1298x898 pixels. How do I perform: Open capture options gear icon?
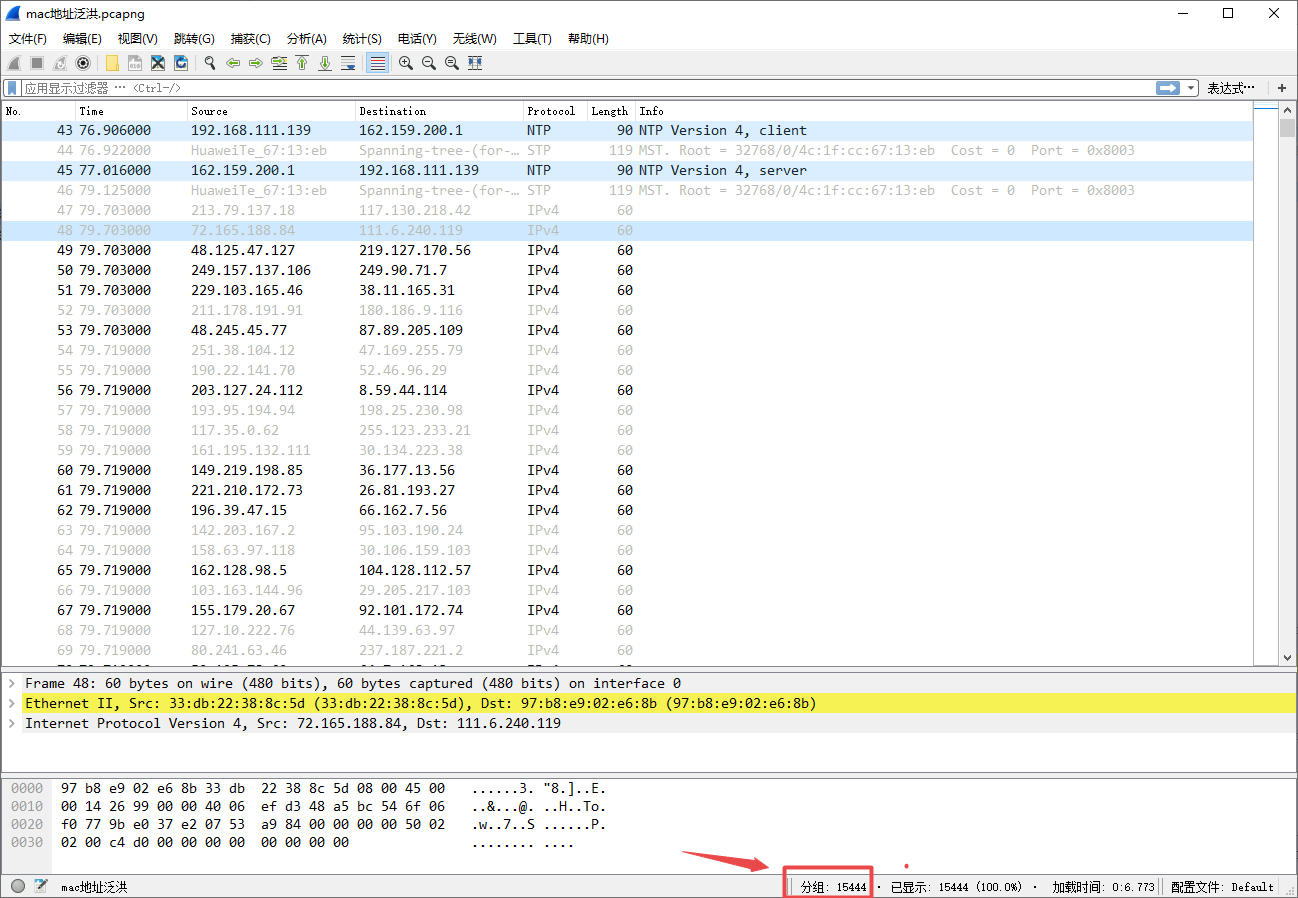(x=83, y=63)
